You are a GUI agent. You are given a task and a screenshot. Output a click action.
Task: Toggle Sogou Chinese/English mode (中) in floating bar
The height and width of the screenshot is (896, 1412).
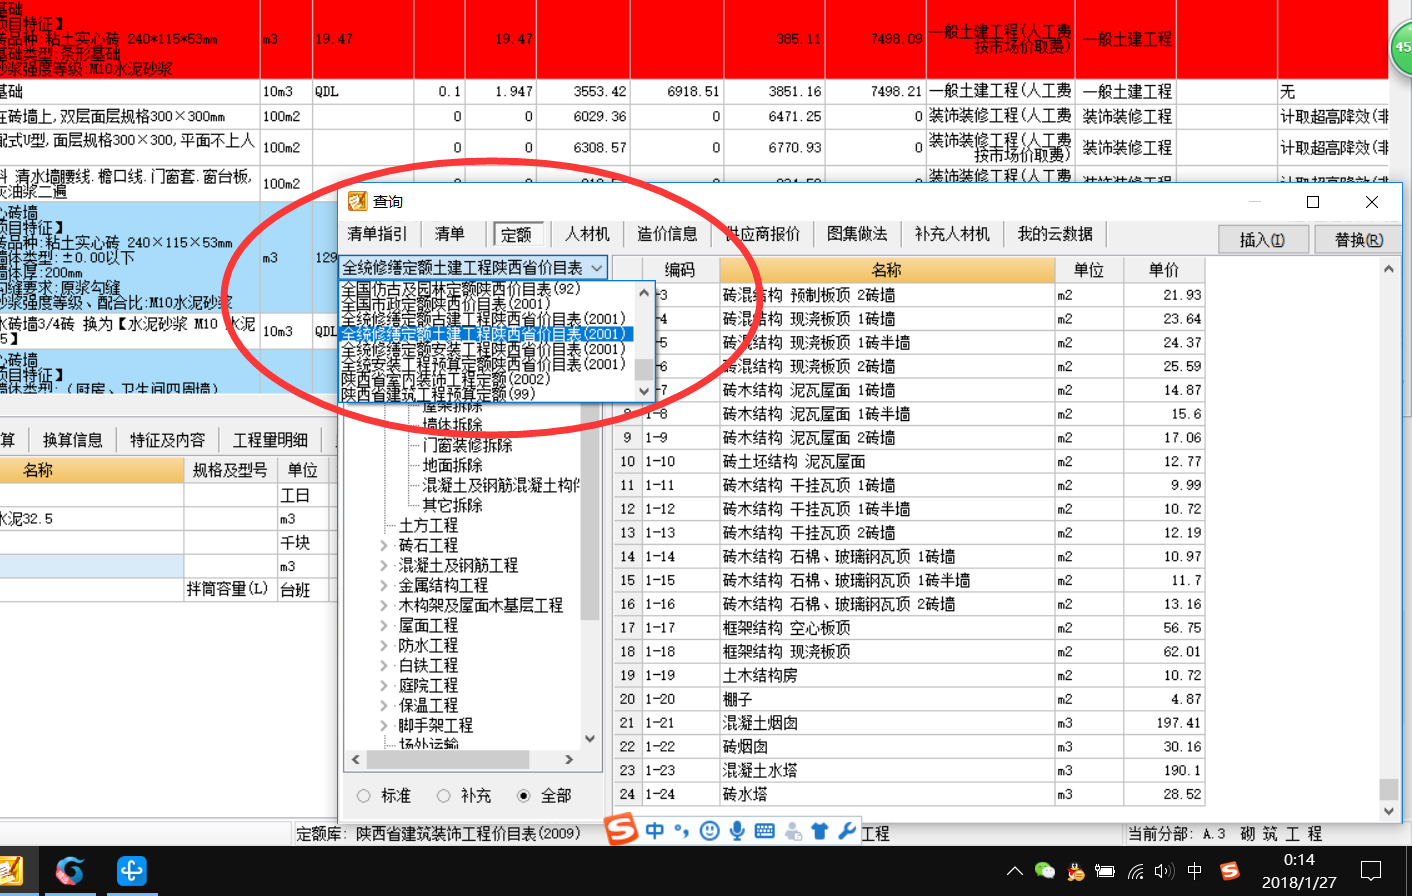(x=655, y=830)
